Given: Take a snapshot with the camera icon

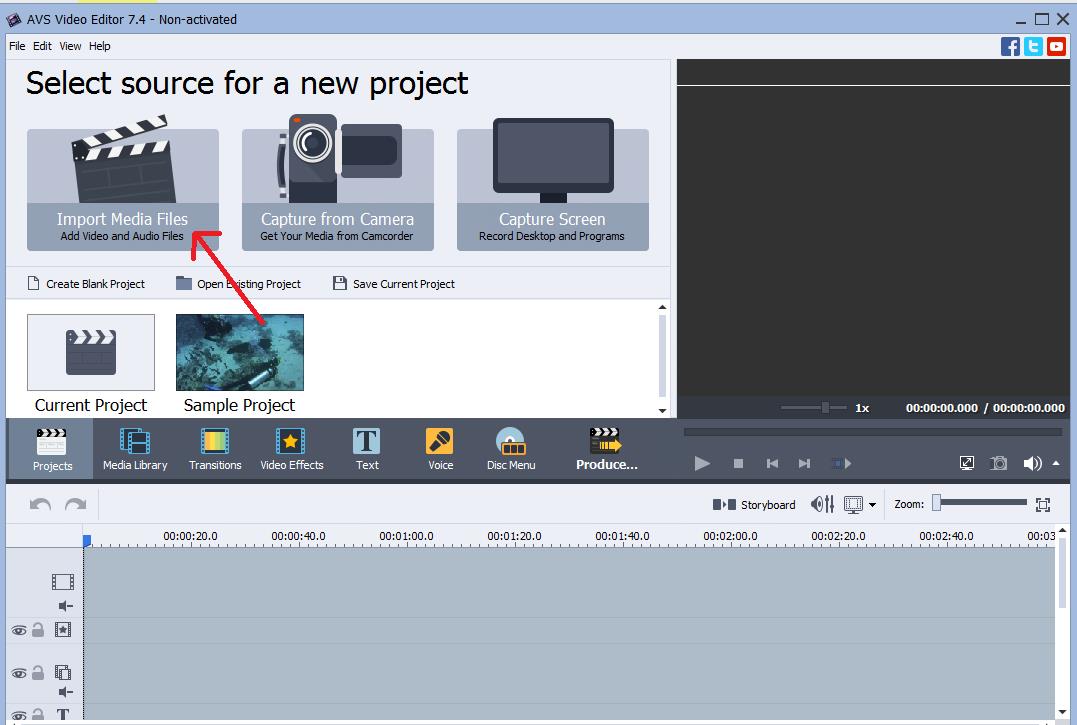Looking at the screenshot, I should point(998,463).
